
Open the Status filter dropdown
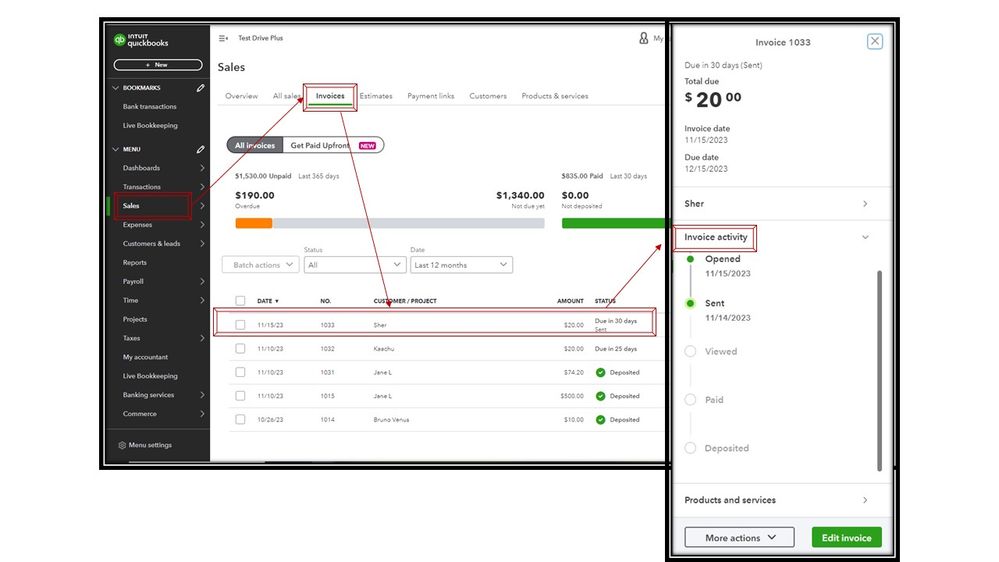pos(355,265)
